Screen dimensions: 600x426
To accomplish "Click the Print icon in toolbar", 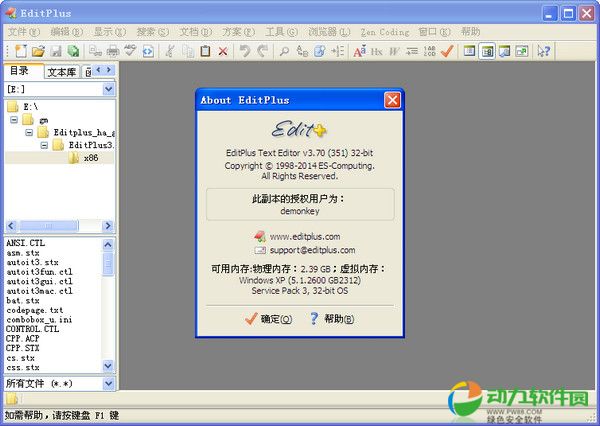I will click(112, 51).
